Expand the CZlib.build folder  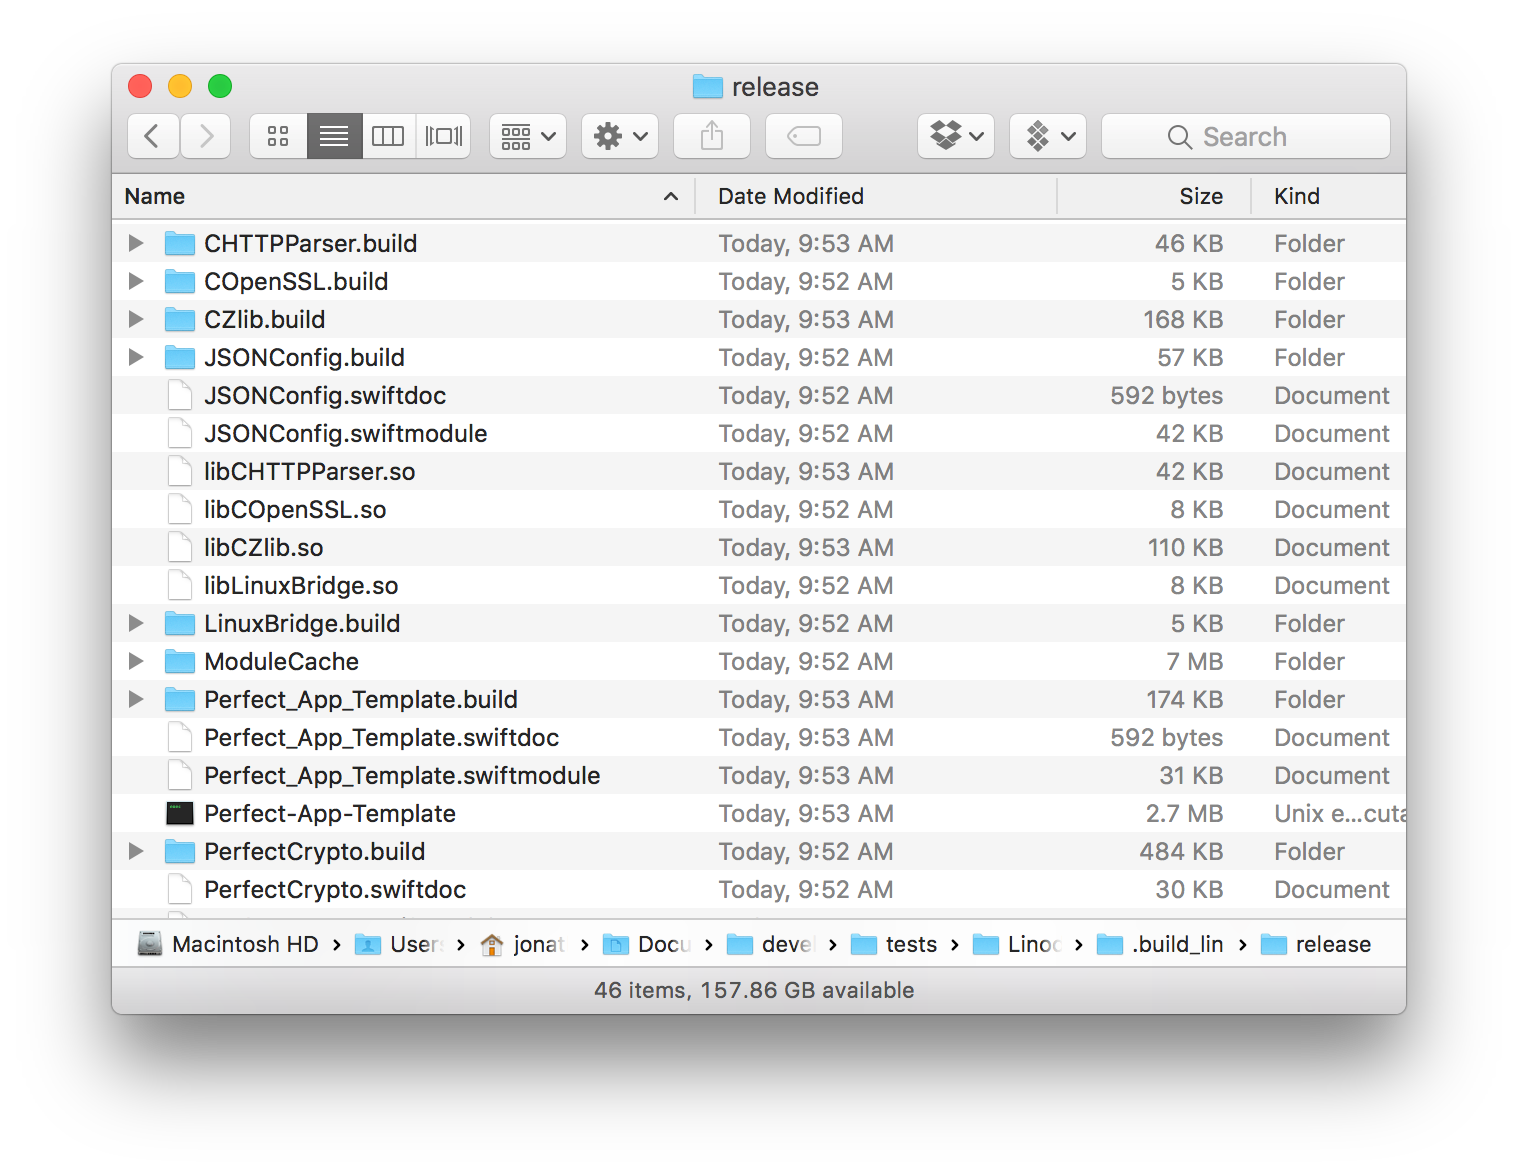click(x=136, y=319)
